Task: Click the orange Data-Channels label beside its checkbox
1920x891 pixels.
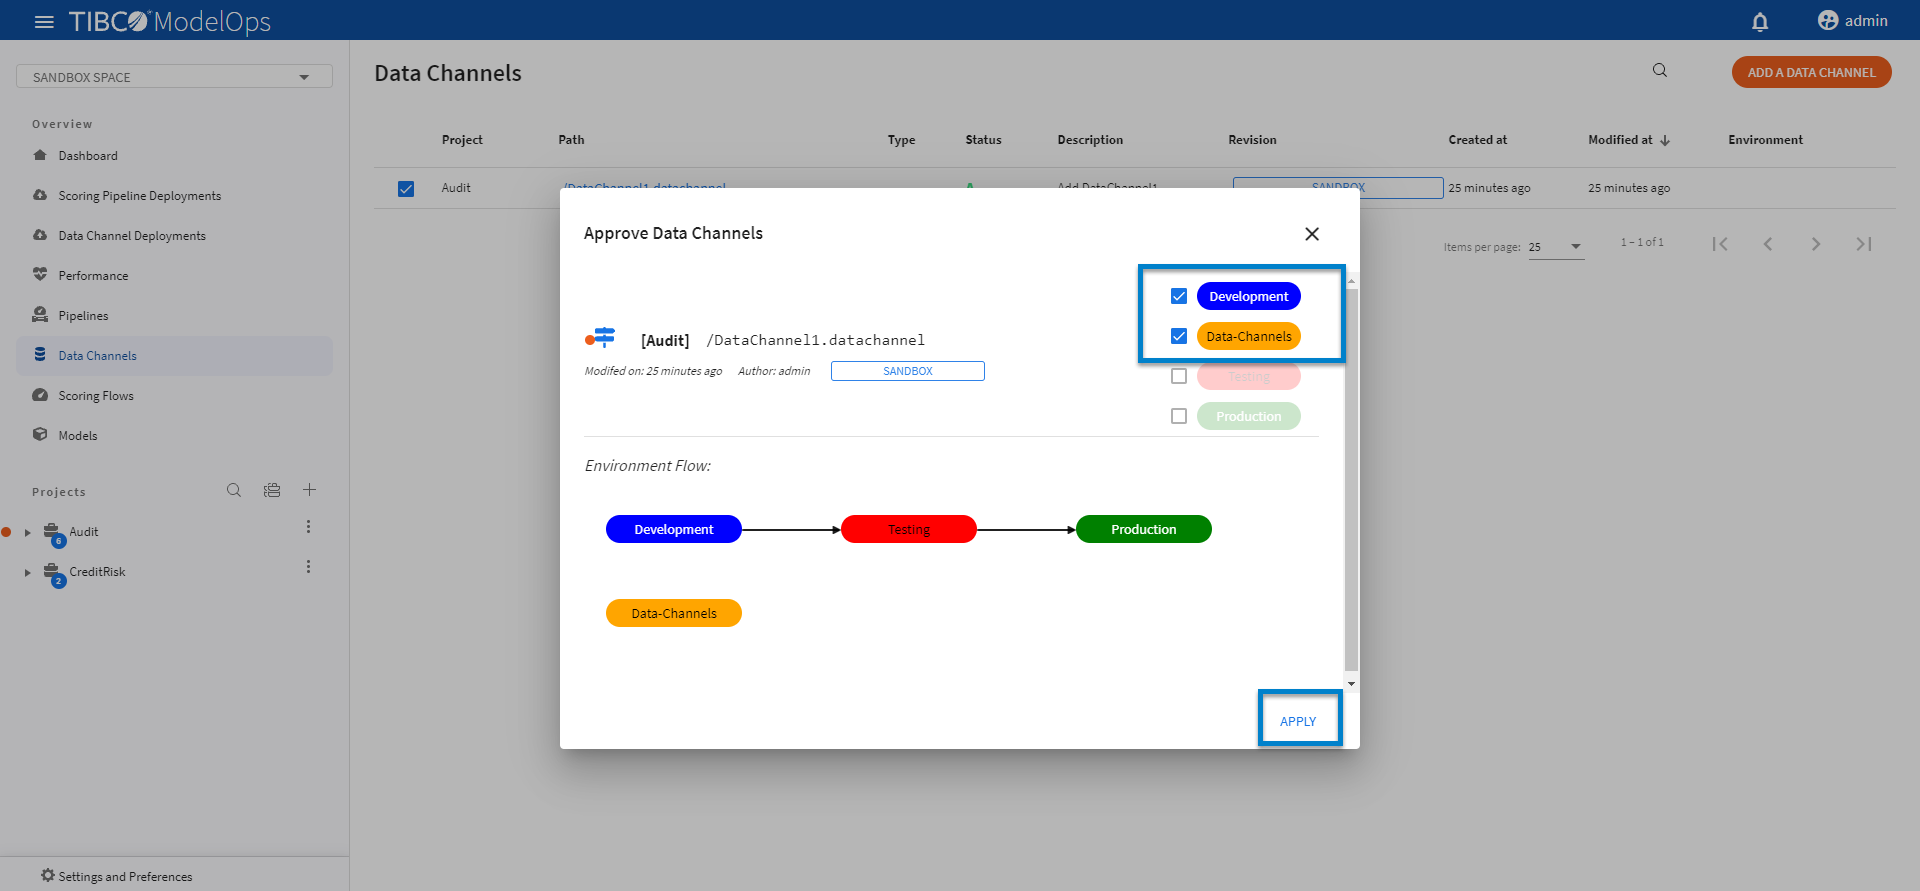Action: click(x=1248, y=336)
